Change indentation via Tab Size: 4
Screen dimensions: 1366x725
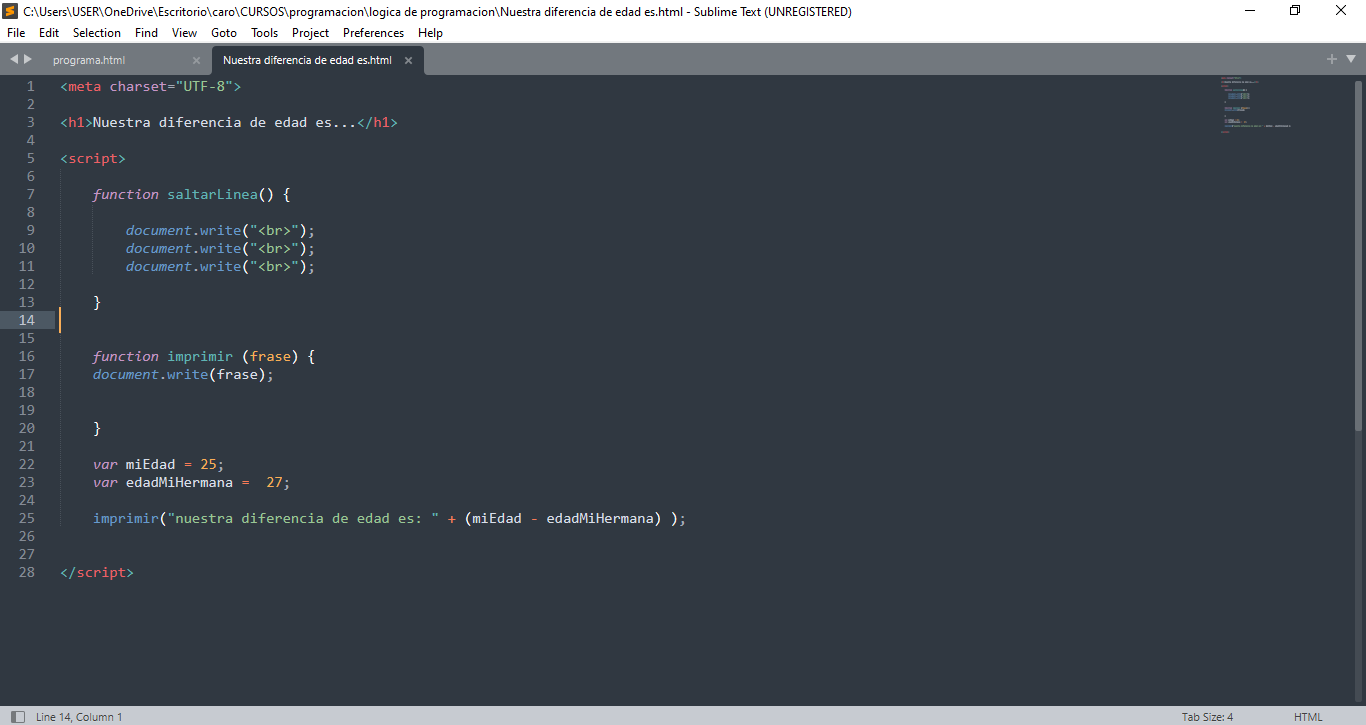1207,717
